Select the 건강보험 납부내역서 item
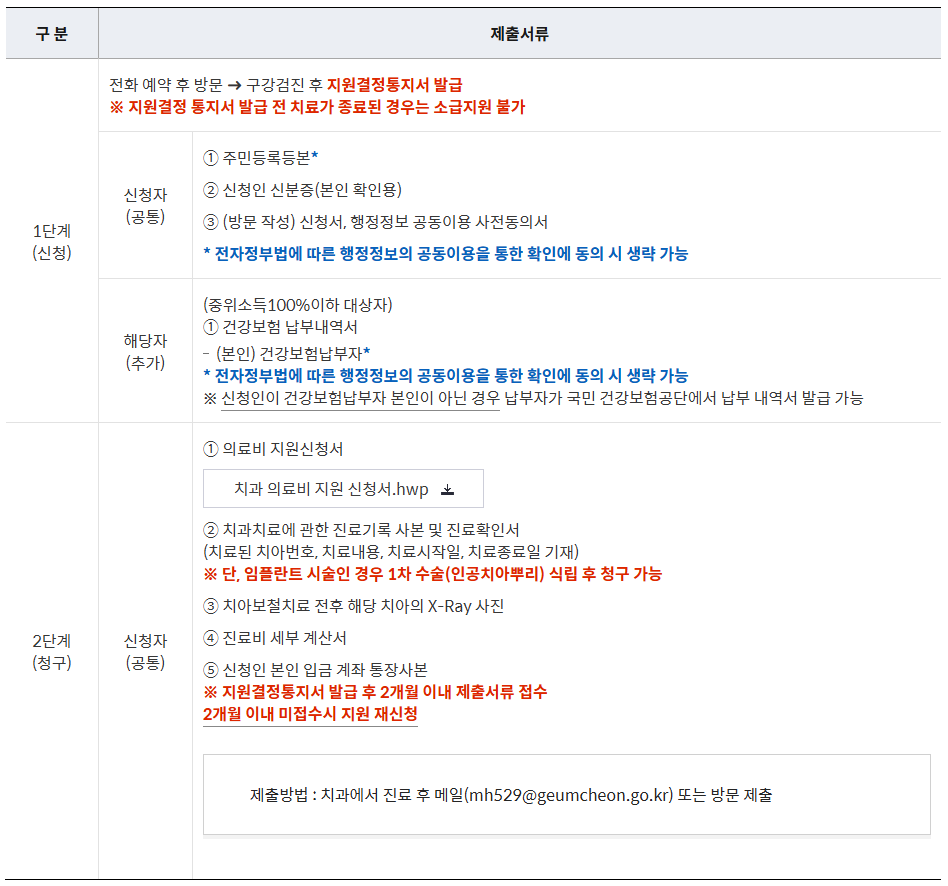 pos(286,327)
